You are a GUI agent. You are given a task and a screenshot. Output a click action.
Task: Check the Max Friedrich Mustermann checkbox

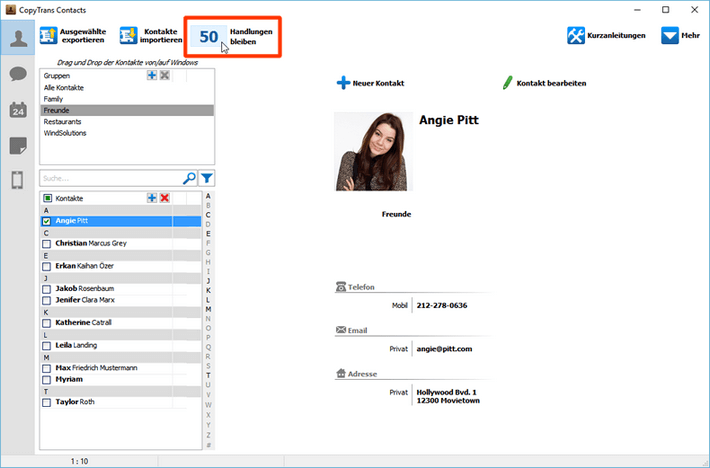[47, 368]
